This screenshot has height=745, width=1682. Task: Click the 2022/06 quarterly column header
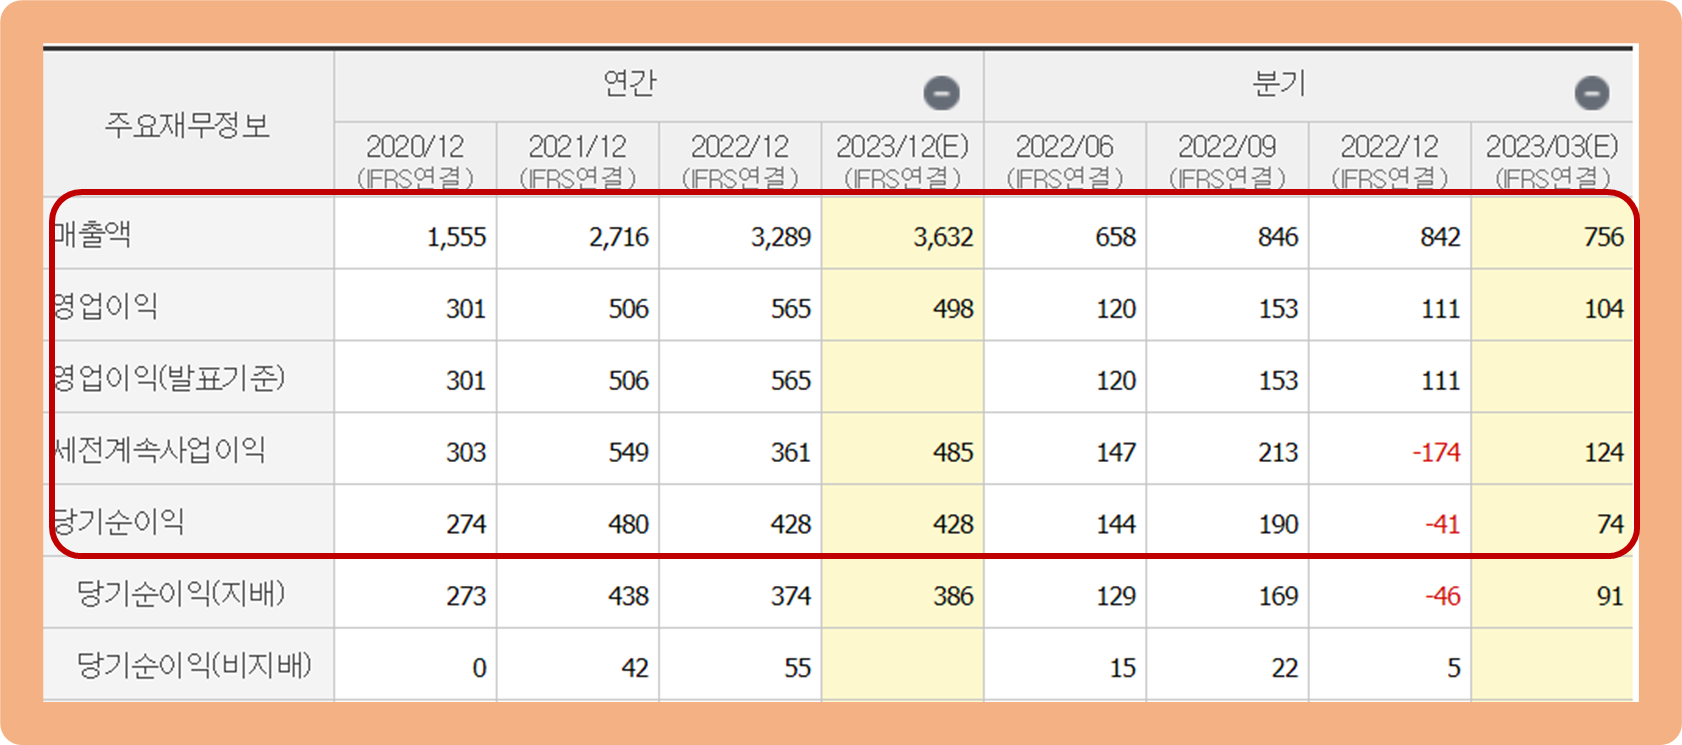[x=1065, y=160]
